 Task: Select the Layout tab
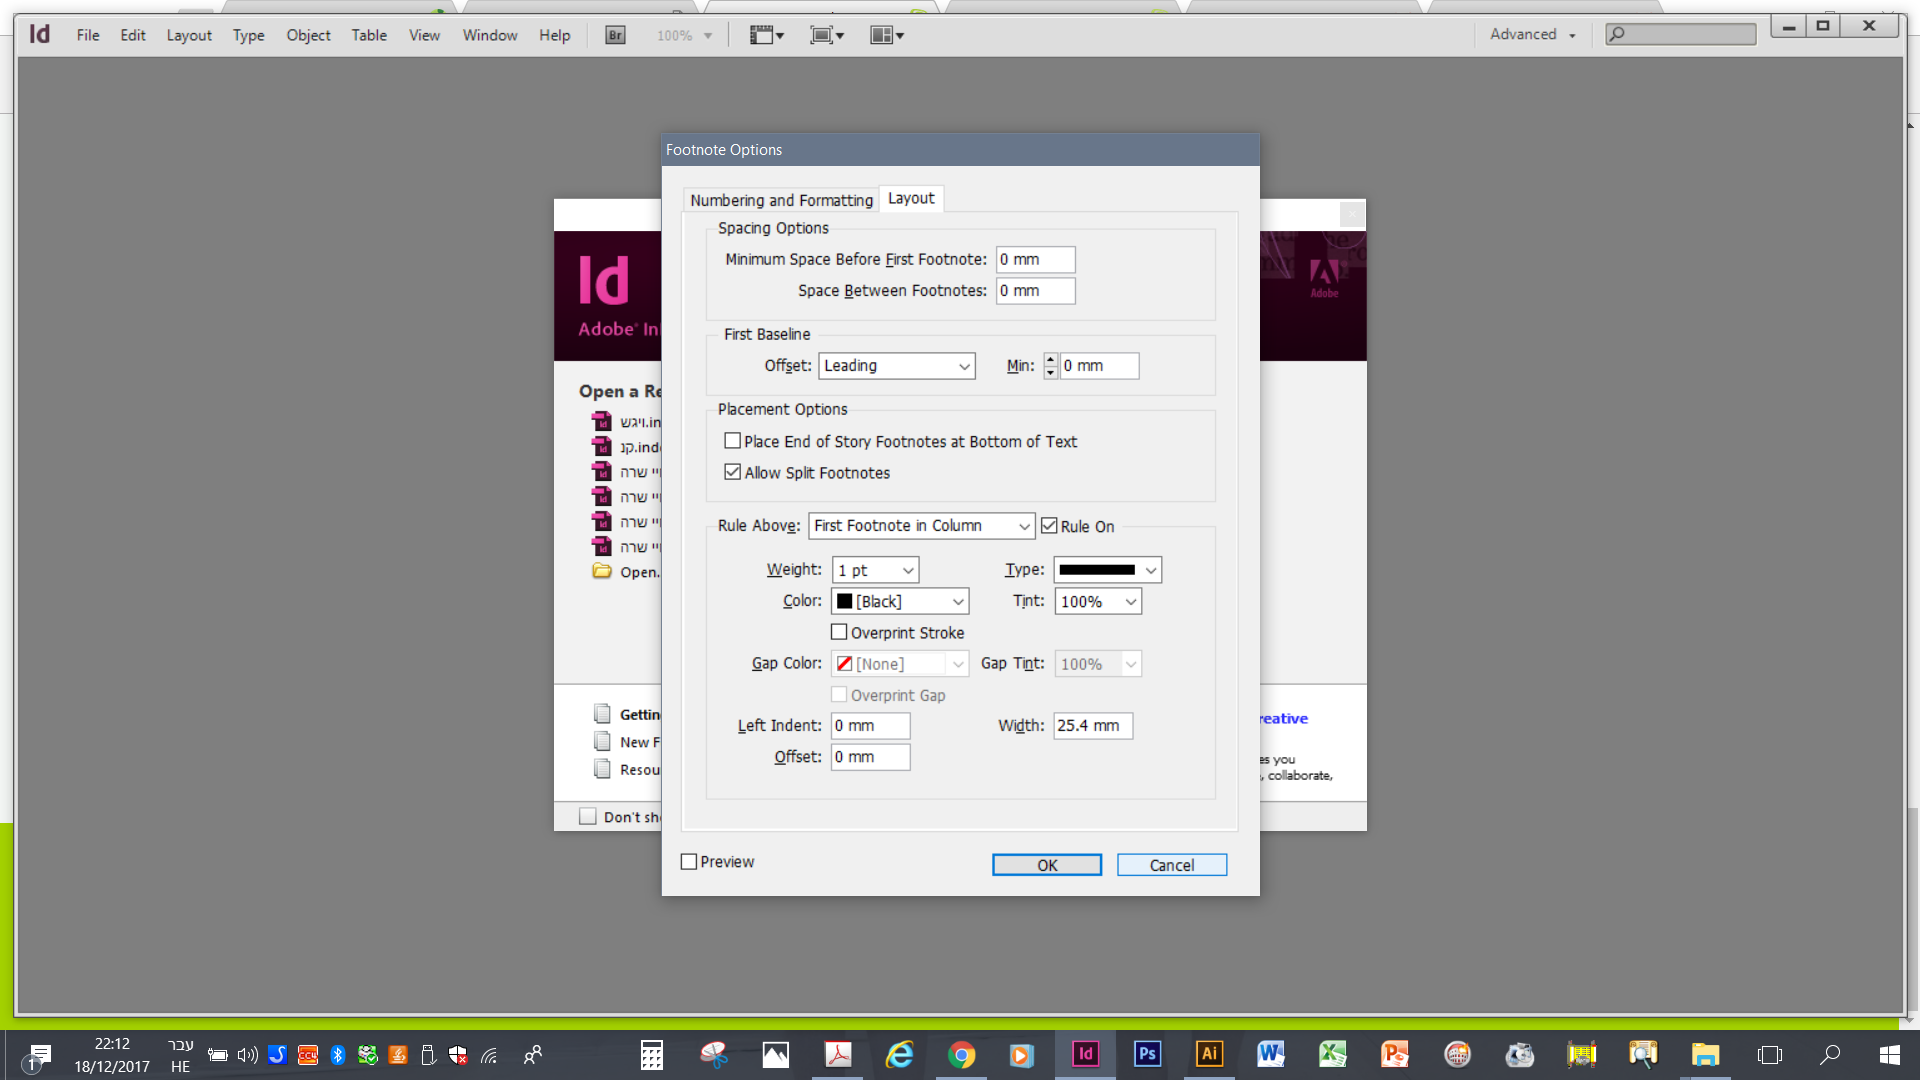tap(911, 198)
